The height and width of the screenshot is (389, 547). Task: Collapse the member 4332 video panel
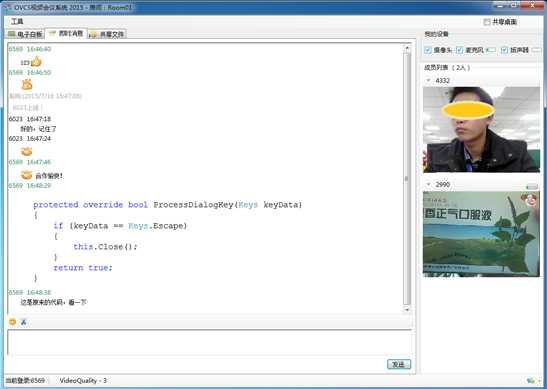click(x=428, y=80)
